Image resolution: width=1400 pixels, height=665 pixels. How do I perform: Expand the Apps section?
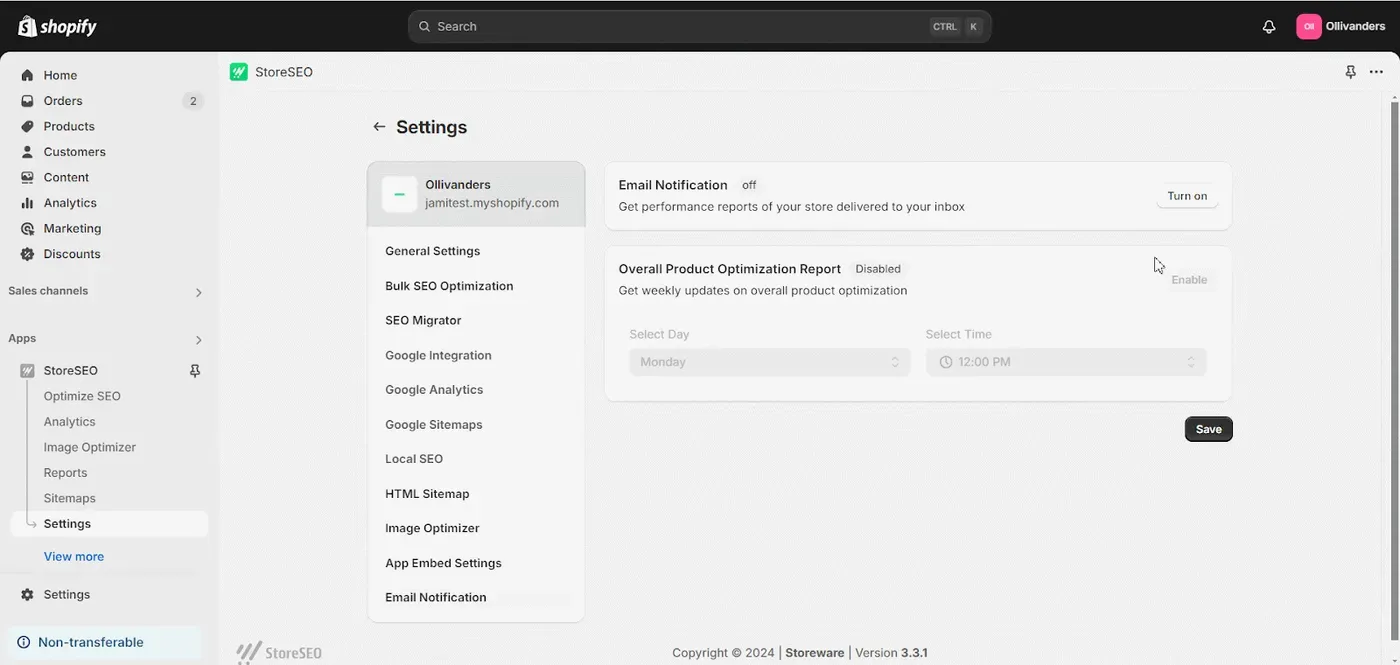(x=198, y=340)
